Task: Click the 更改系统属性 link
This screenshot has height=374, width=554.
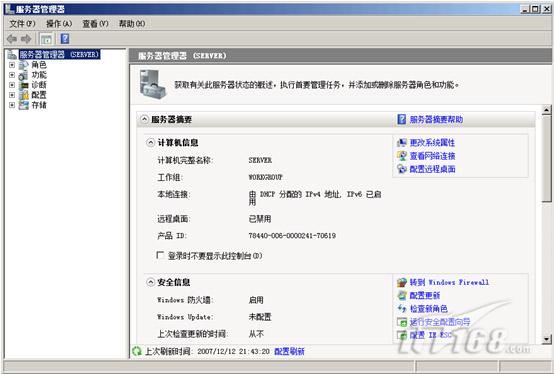Action: point(432,143)
